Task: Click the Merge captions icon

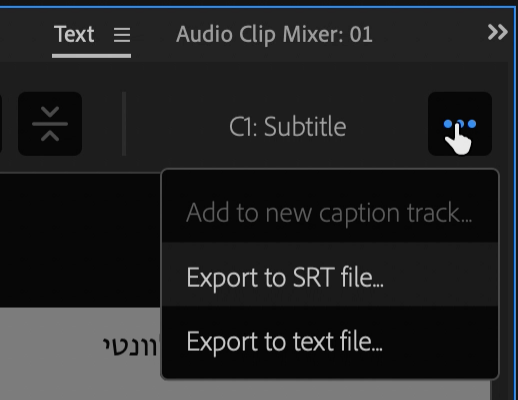Action: 50,124
